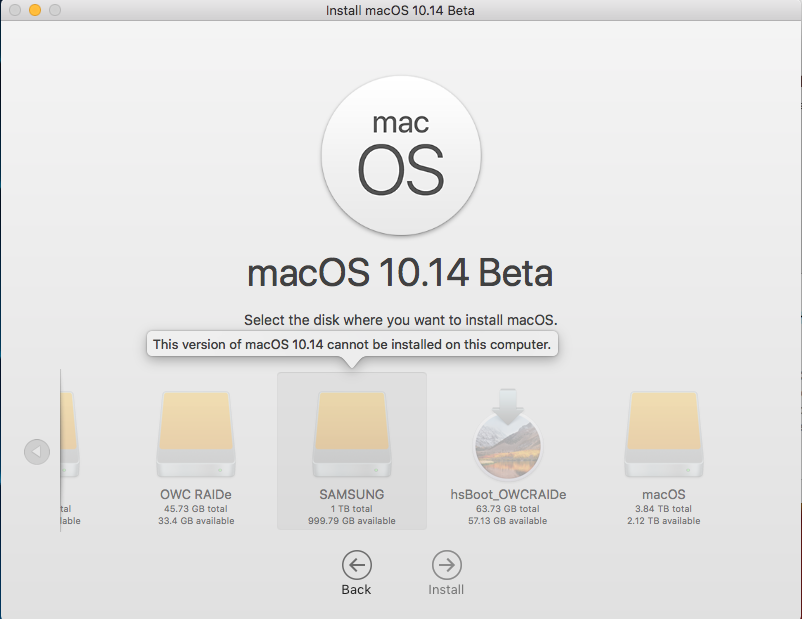Viewport: 802px width, 619px height.
Task: Click the SAMSUNG disk name label
Action: [352, 494]
